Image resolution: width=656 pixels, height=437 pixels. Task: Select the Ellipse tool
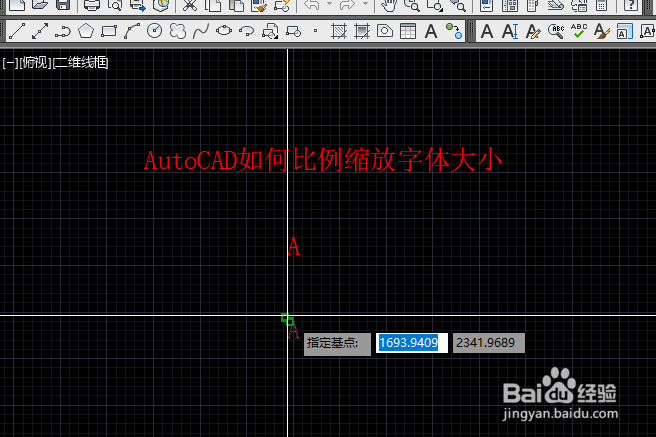224,31
